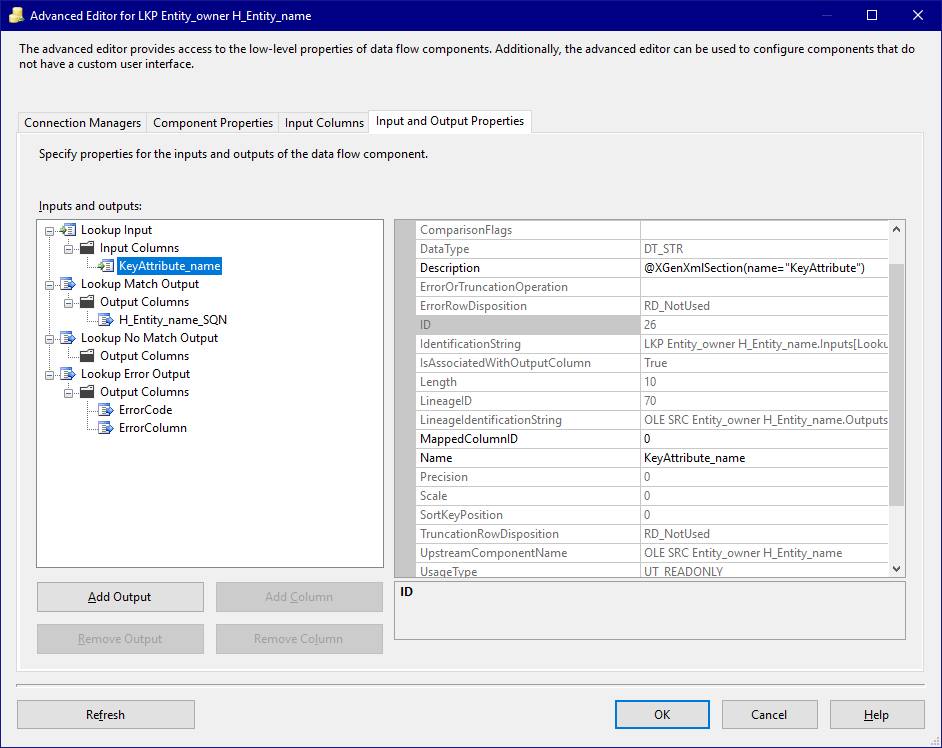The width and height of the screenshot is (942, 748).
Task: Click the property grid scroll down arrow
Action: [x=896, y=568]
